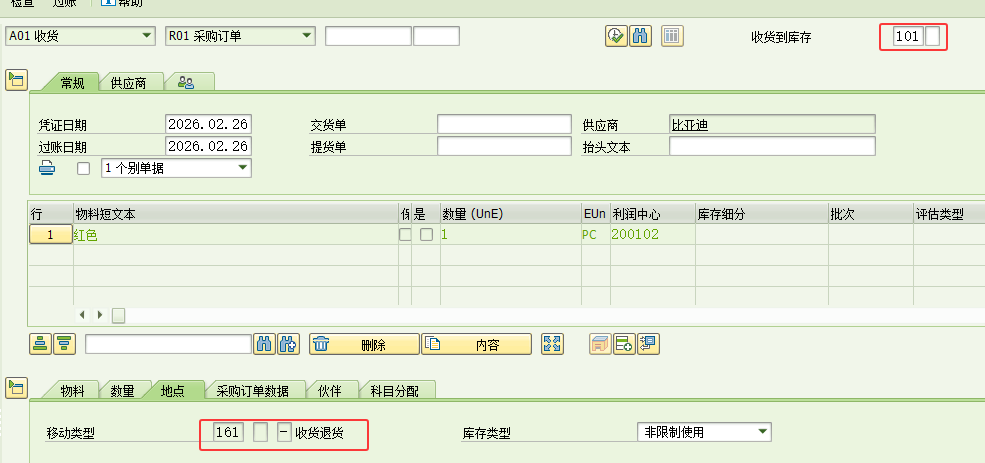The height and width of the screenshot is (463, 985).
Task: Collapse the item detail section toggle icon
Action: (x=15, y=388)
